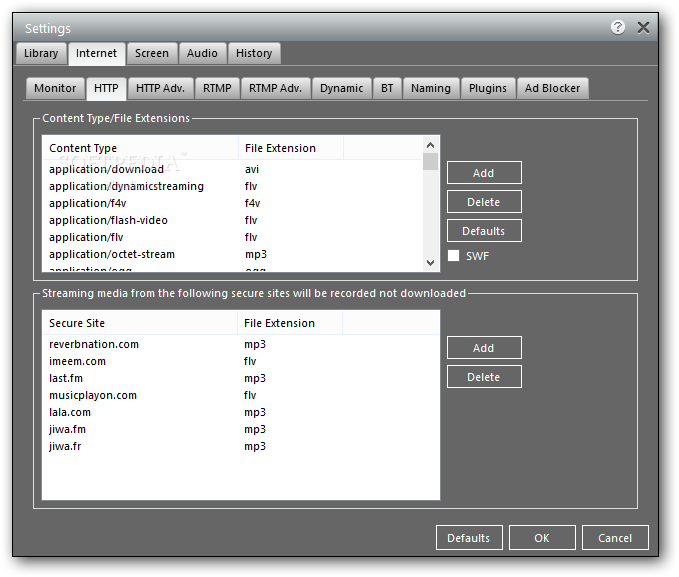
Task: Select the imeem.com row
Action: [x=241, y=361]
